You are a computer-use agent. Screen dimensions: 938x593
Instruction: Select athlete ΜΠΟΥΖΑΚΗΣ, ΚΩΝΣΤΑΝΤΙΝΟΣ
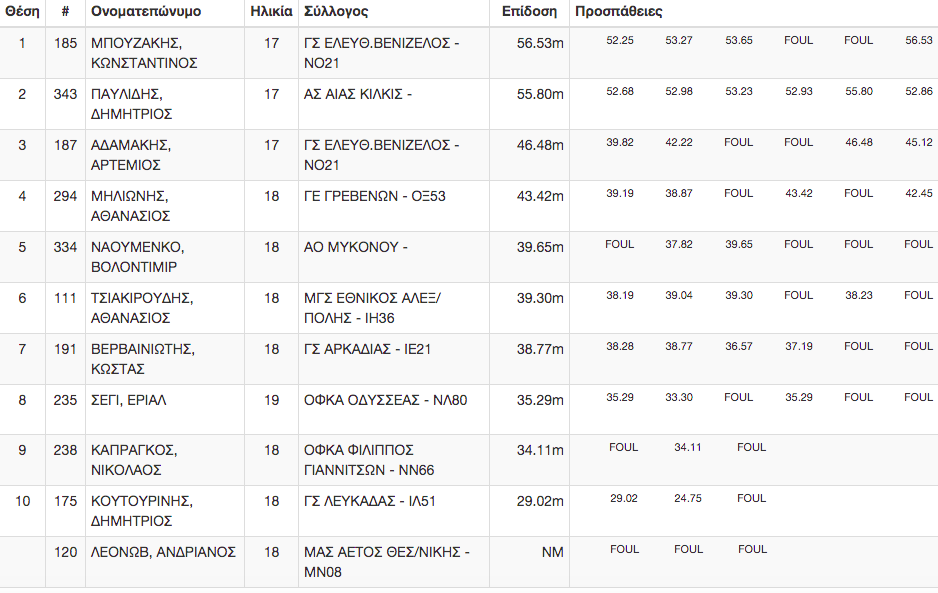[144, 53]
